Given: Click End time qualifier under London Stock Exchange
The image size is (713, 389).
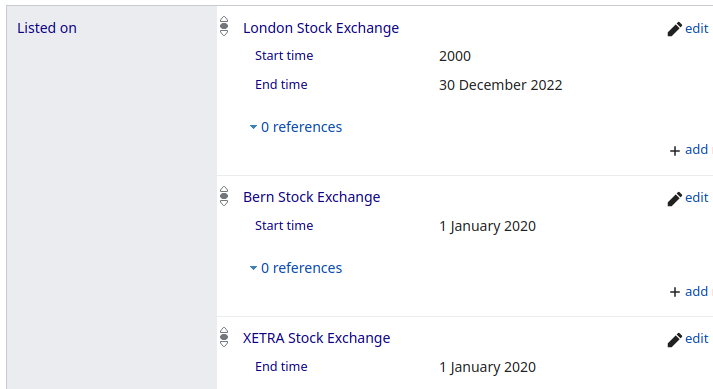Looking at the screenshot, I should click(x=281, y=85).
